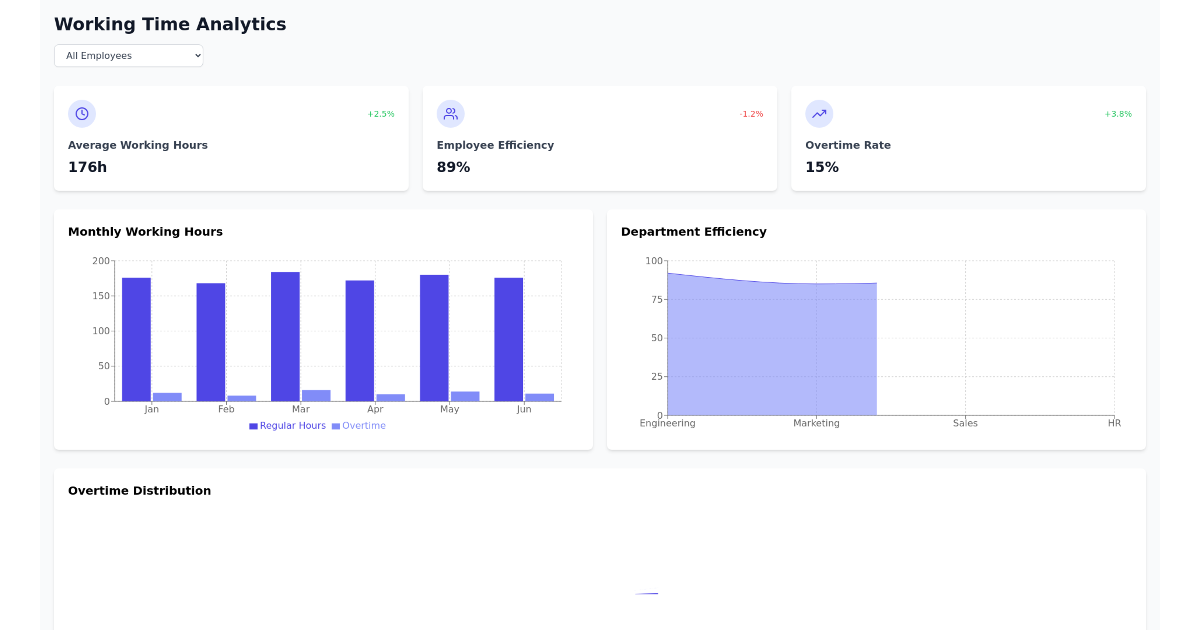Click the +2.5% change indicator
The height and width of the screenshot is (630, 1200).
[381, 114]
